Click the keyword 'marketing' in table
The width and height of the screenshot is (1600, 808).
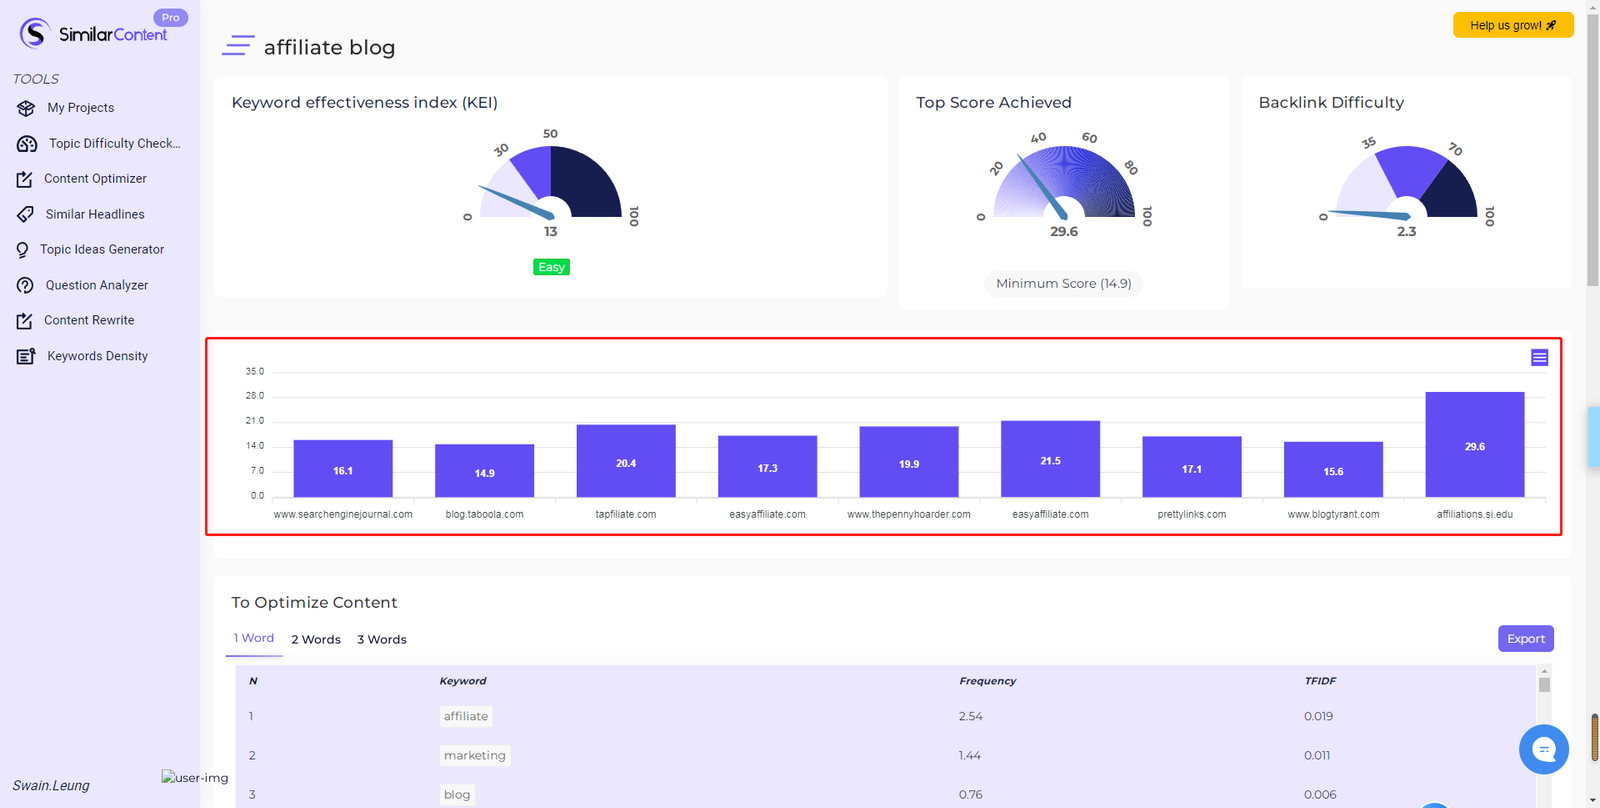click(475, 755)
